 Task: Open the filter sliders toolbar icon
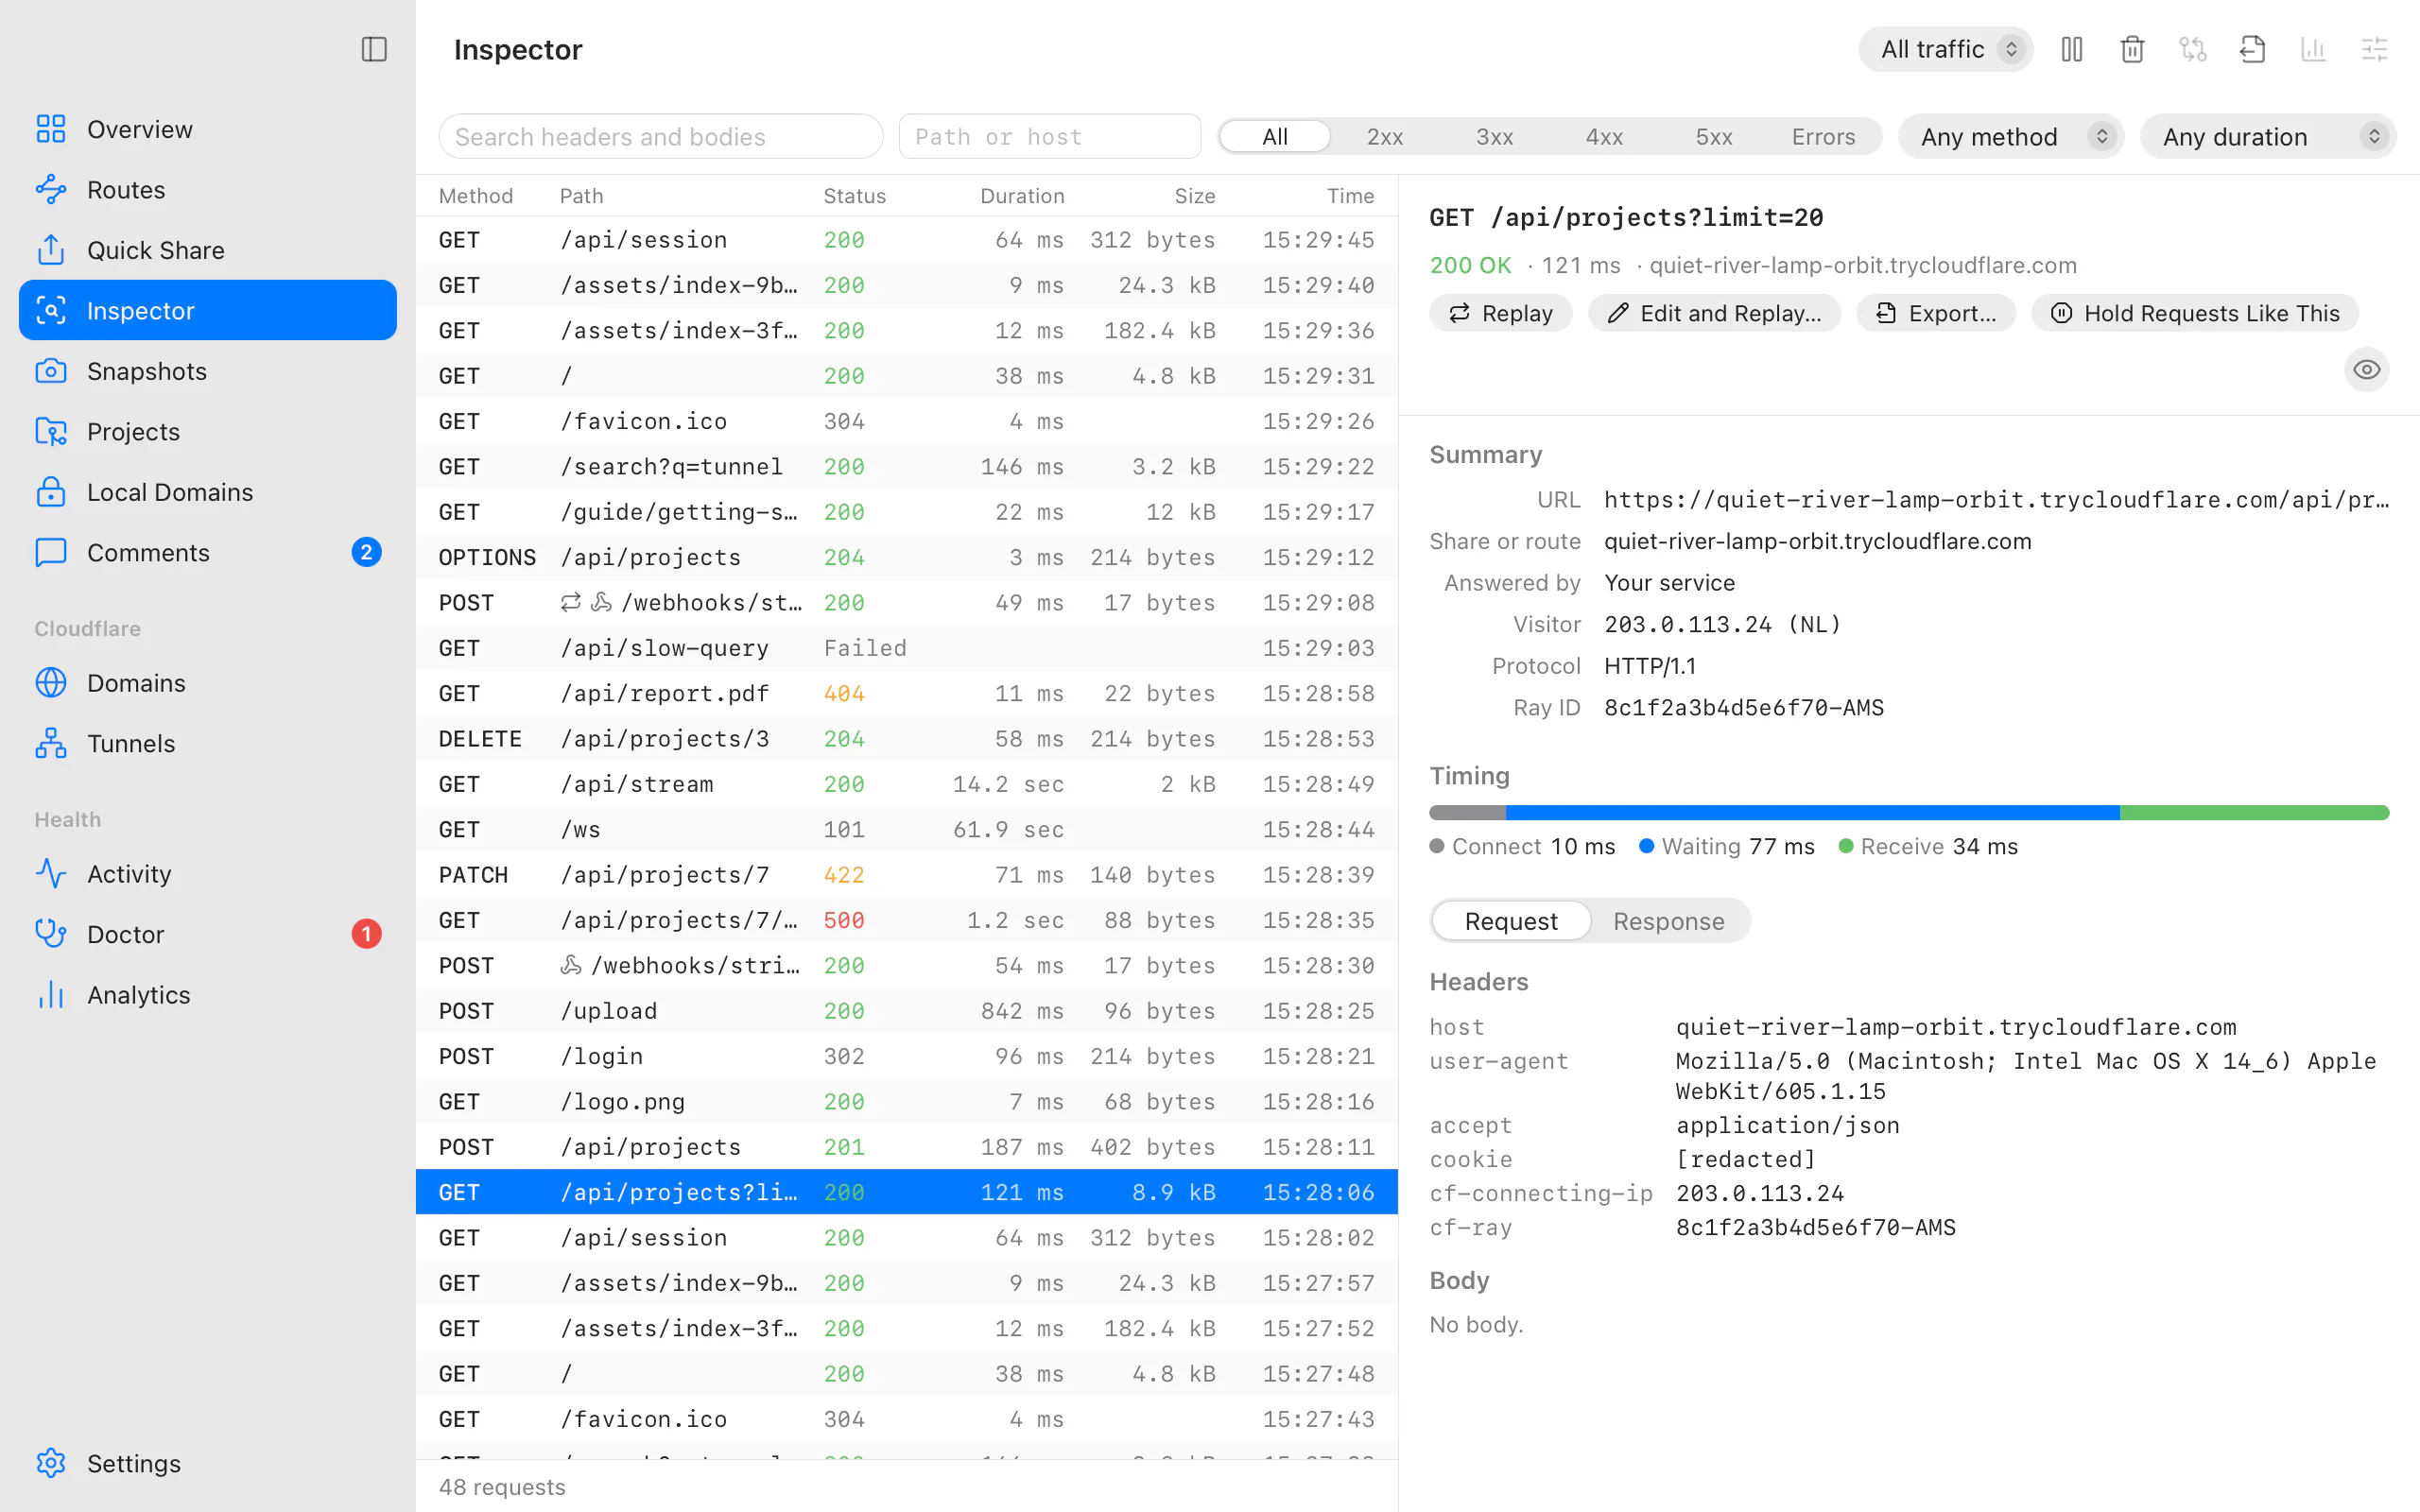click(2374, 49)
